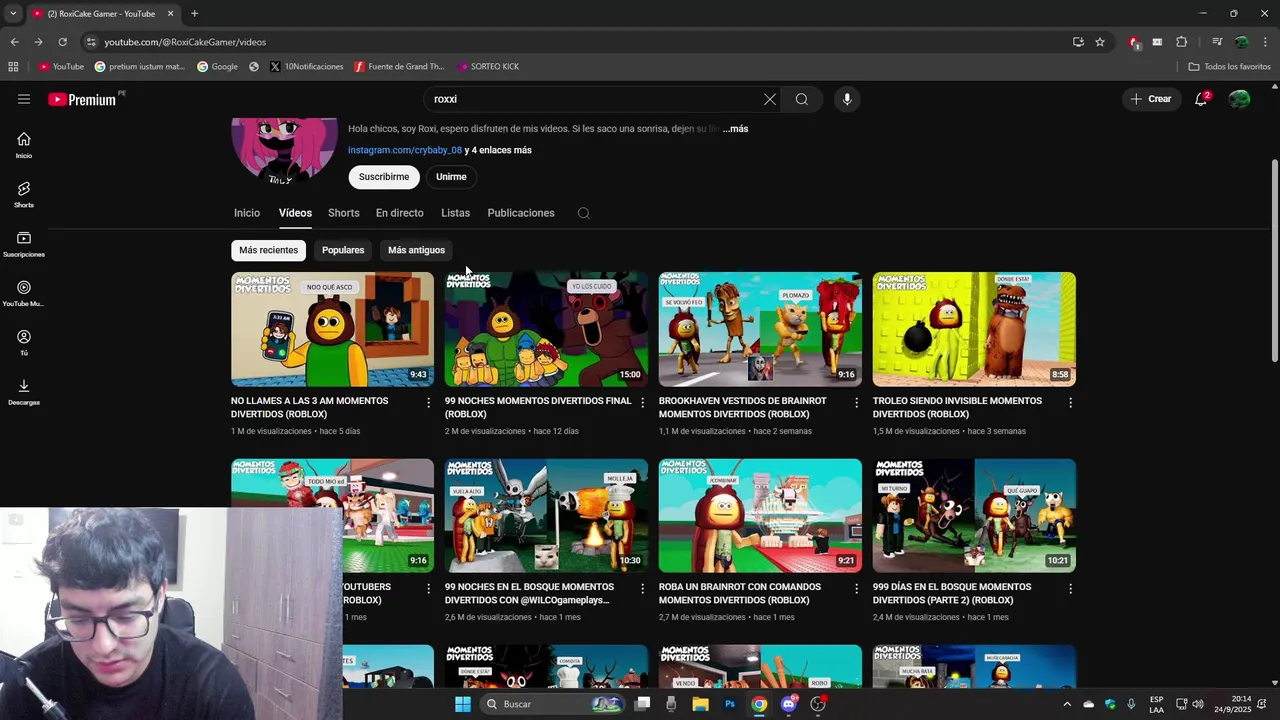Open Descargas in the sidebar
This screenshot has height=720, width=1280.
point(24,391)
